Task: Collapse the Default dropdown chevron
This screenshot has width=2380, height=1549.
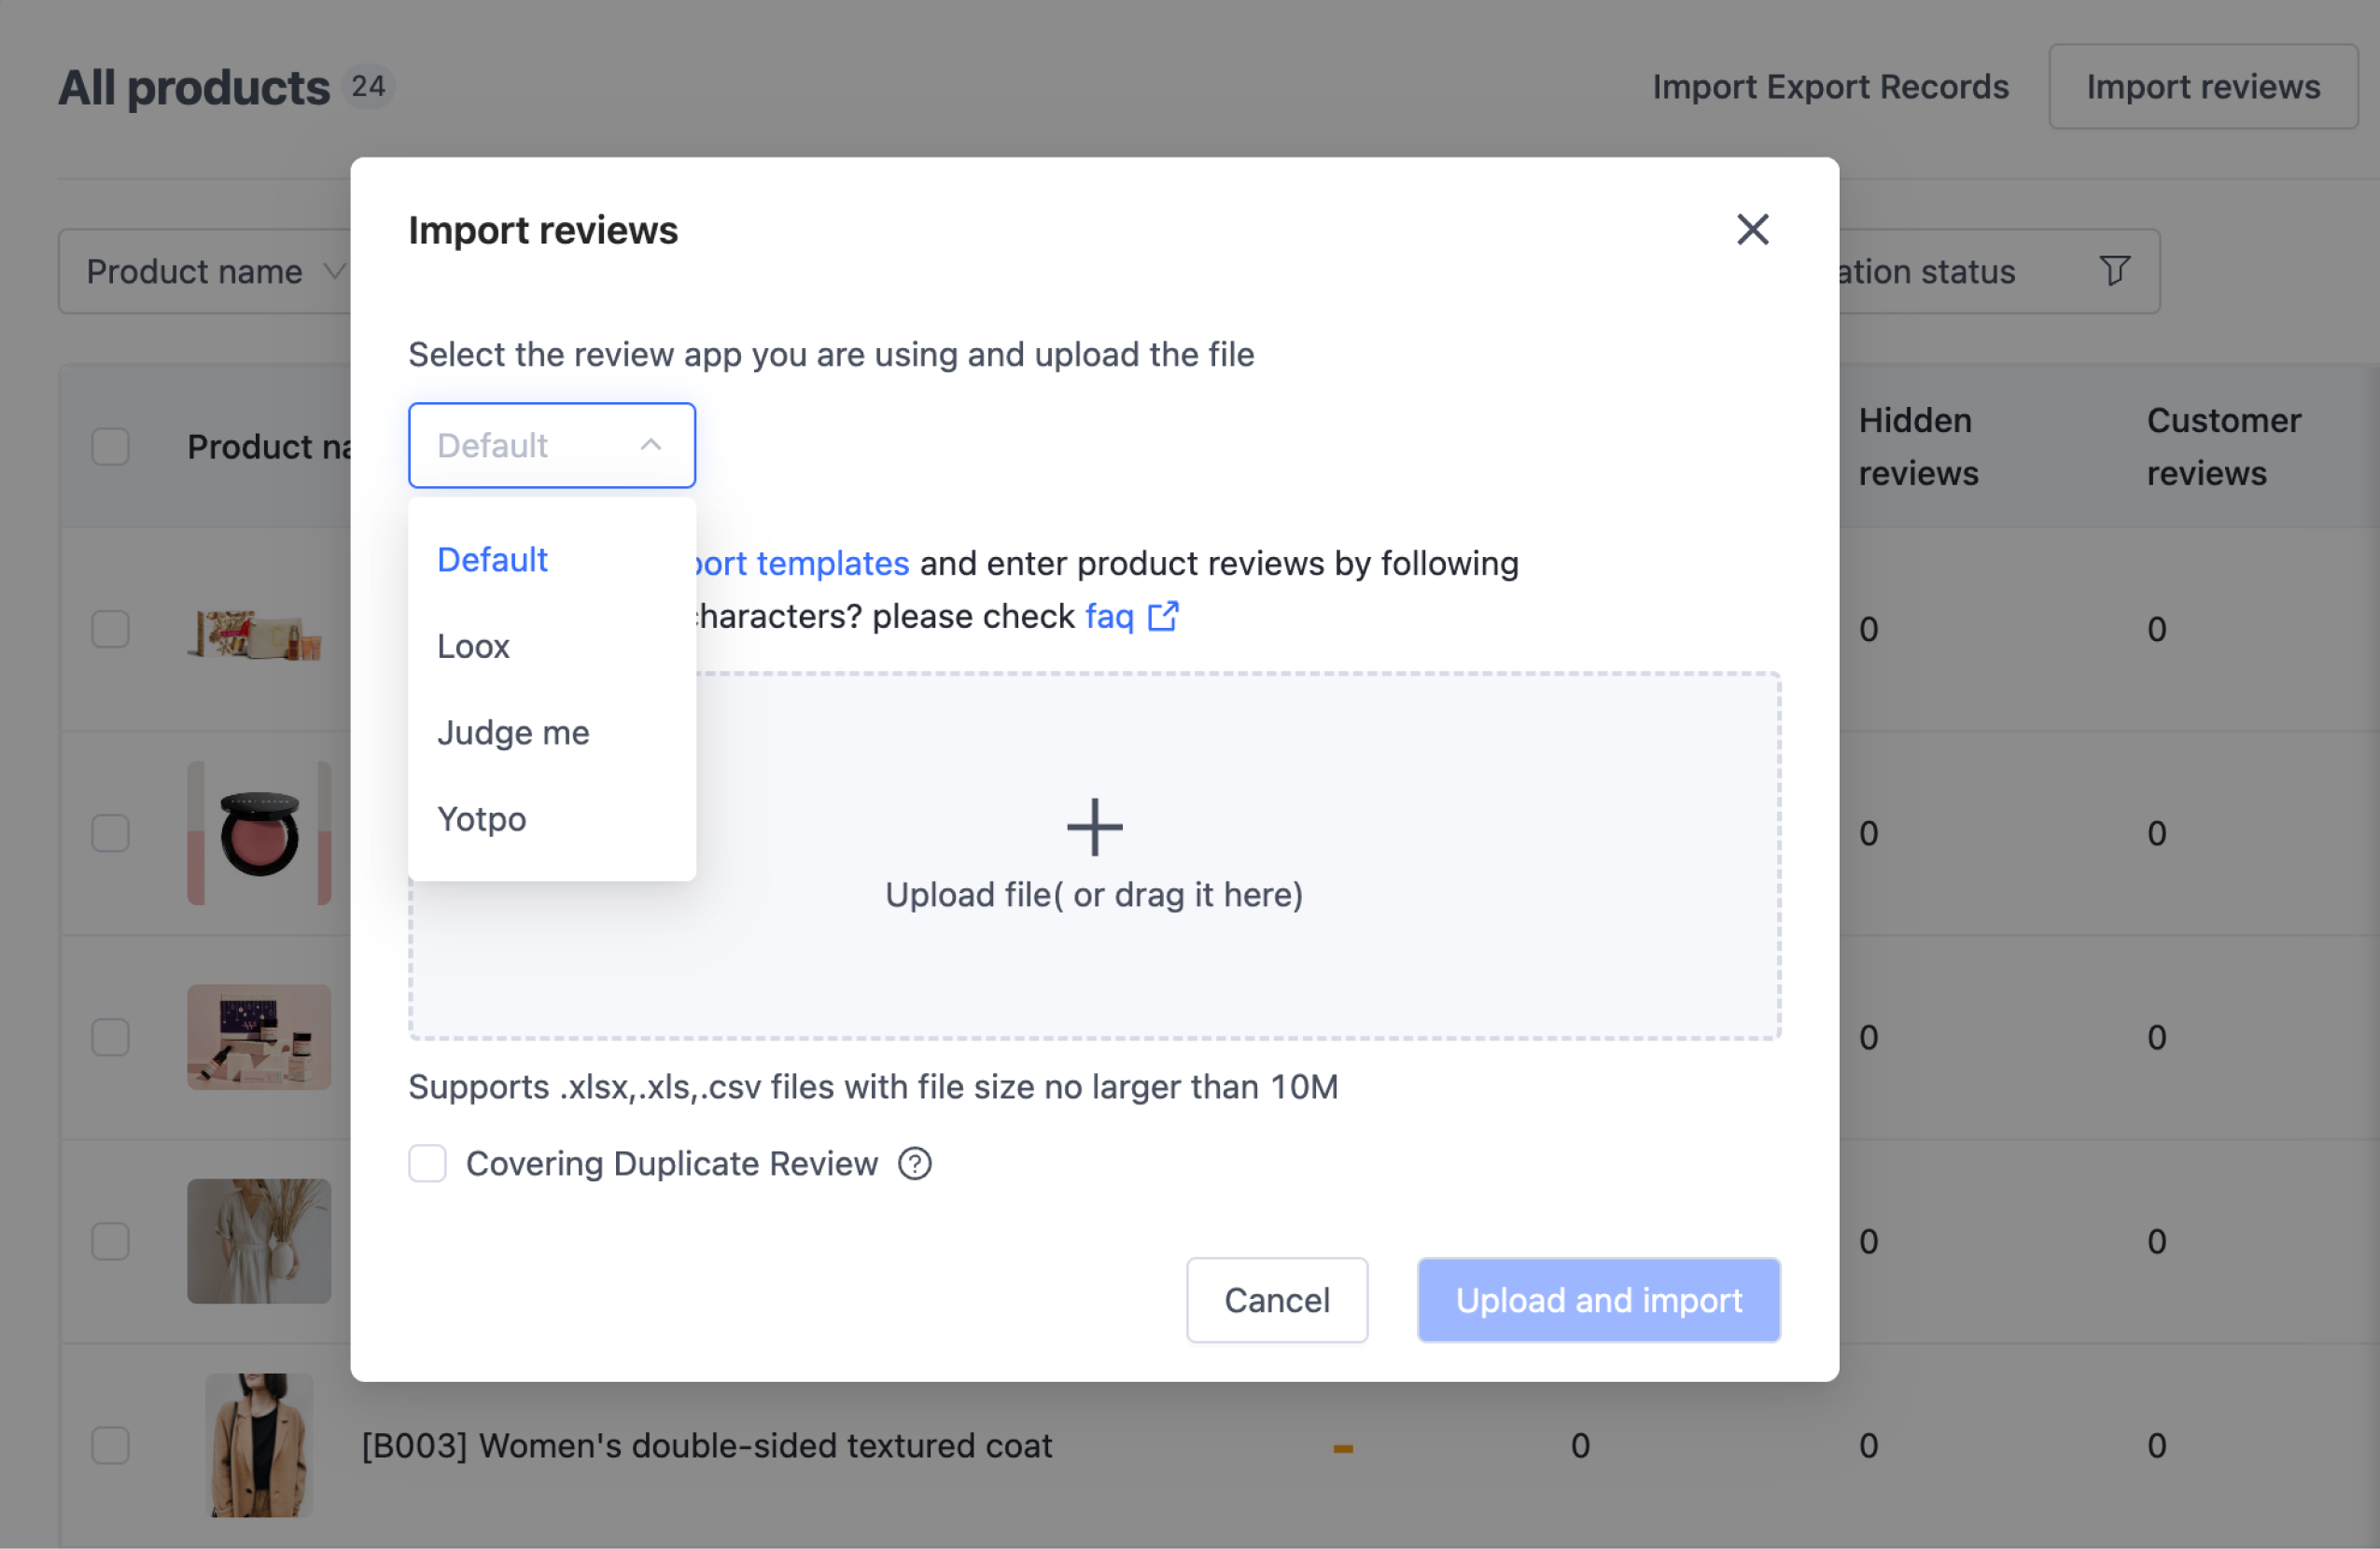Action: [x=651, y=445]
